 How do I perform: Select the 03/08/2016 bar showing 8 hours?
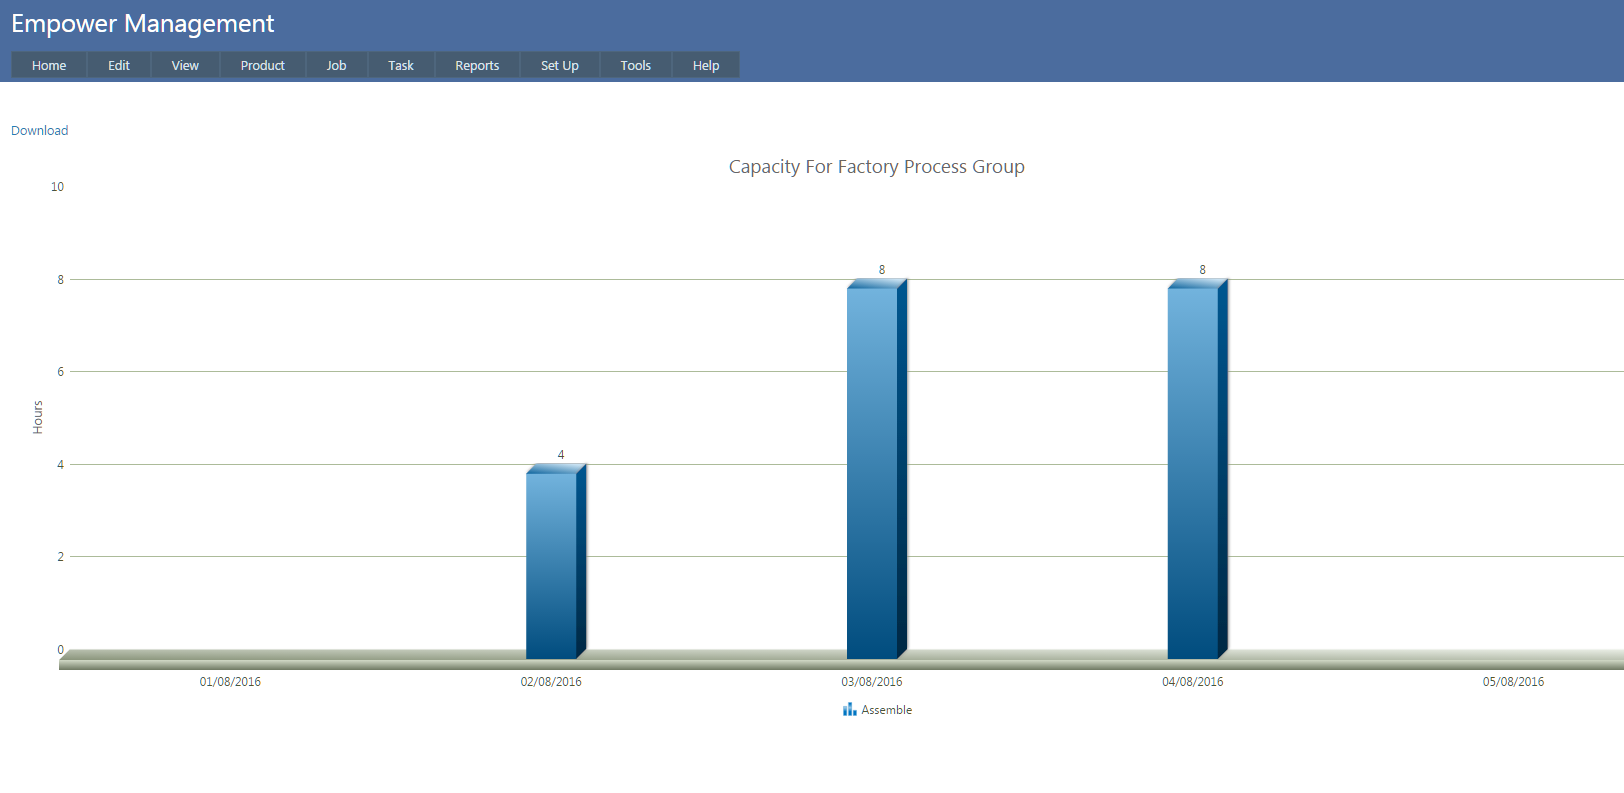coord(873,470)
